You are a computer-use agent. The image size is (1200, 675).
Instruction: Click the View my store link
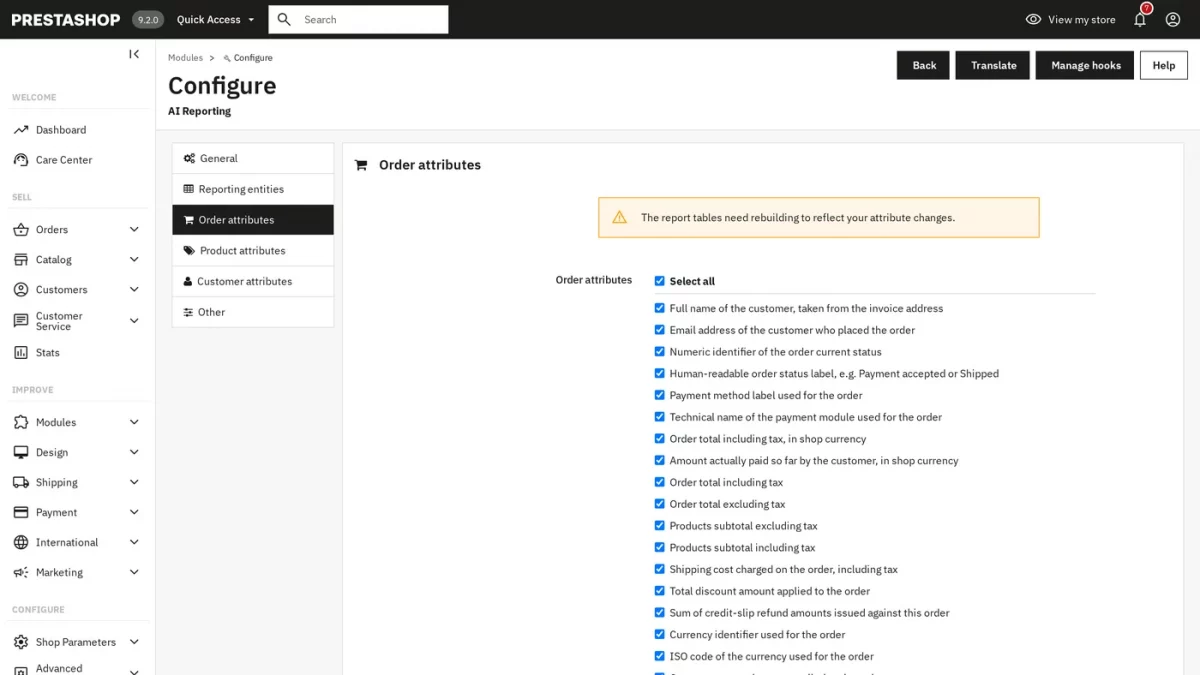(x=1070, y=19)
